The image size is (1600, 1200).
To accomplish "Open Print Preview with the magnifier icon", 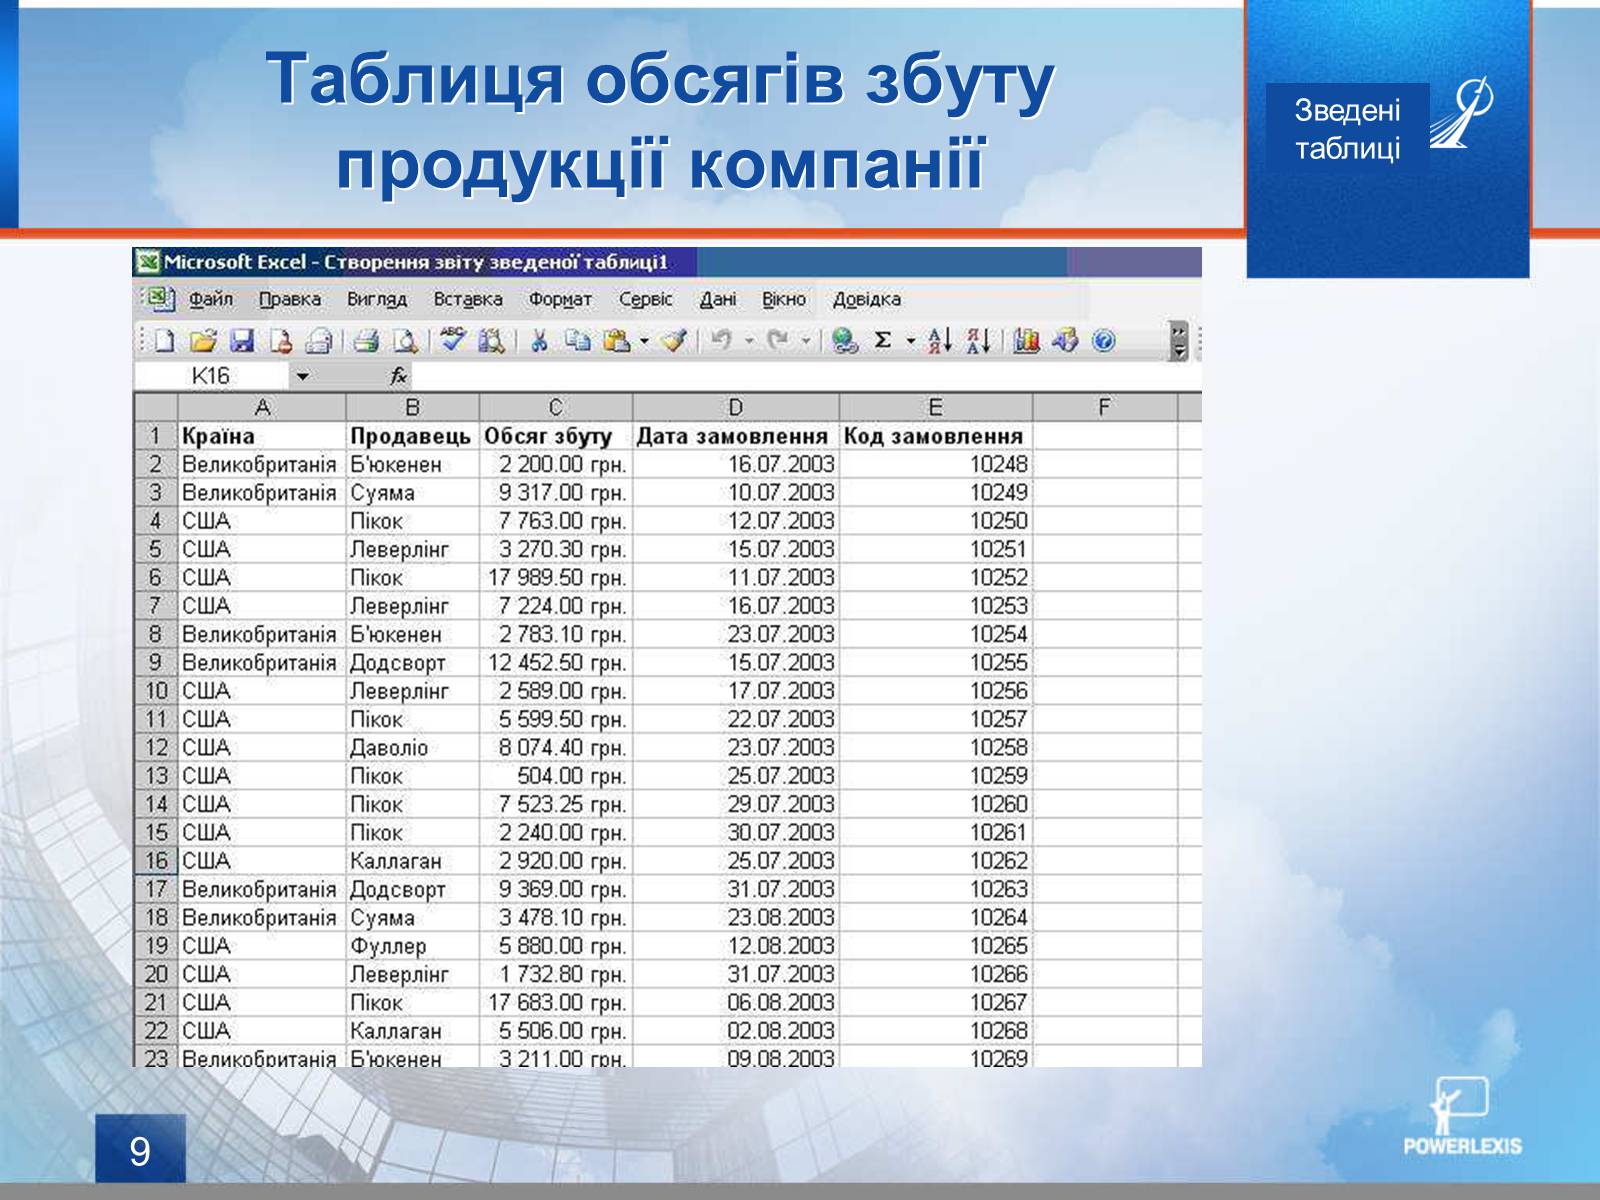I will click(404, 342).
